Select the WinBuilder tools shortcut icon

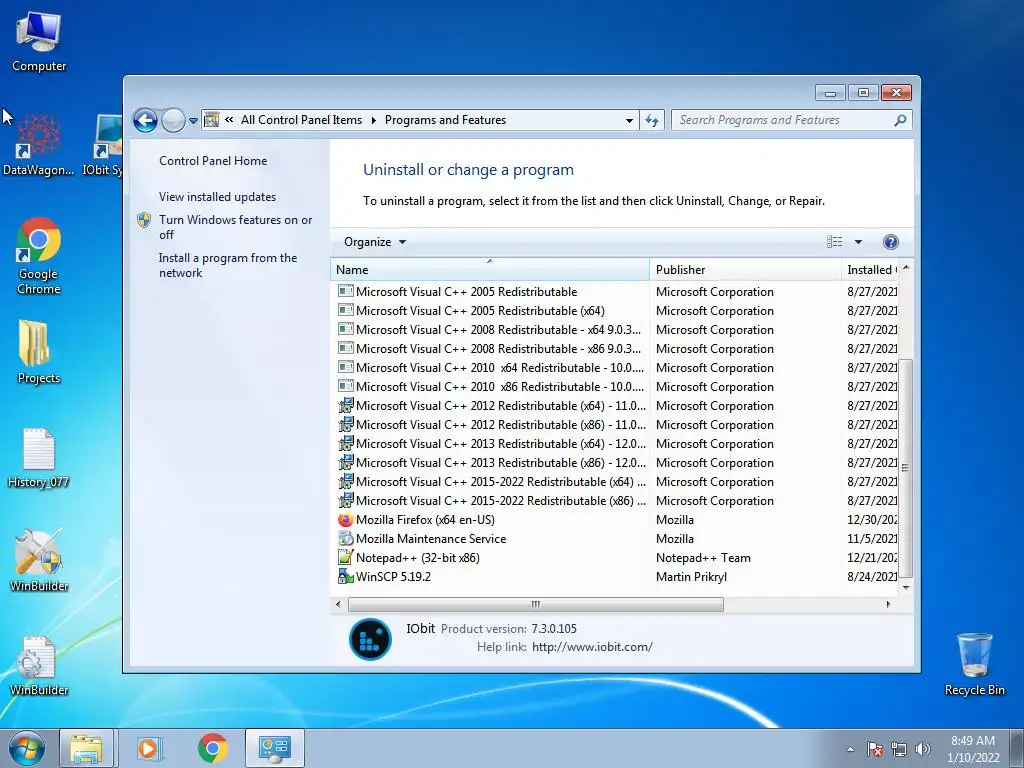pyautogui.click(x=39, y=560)
